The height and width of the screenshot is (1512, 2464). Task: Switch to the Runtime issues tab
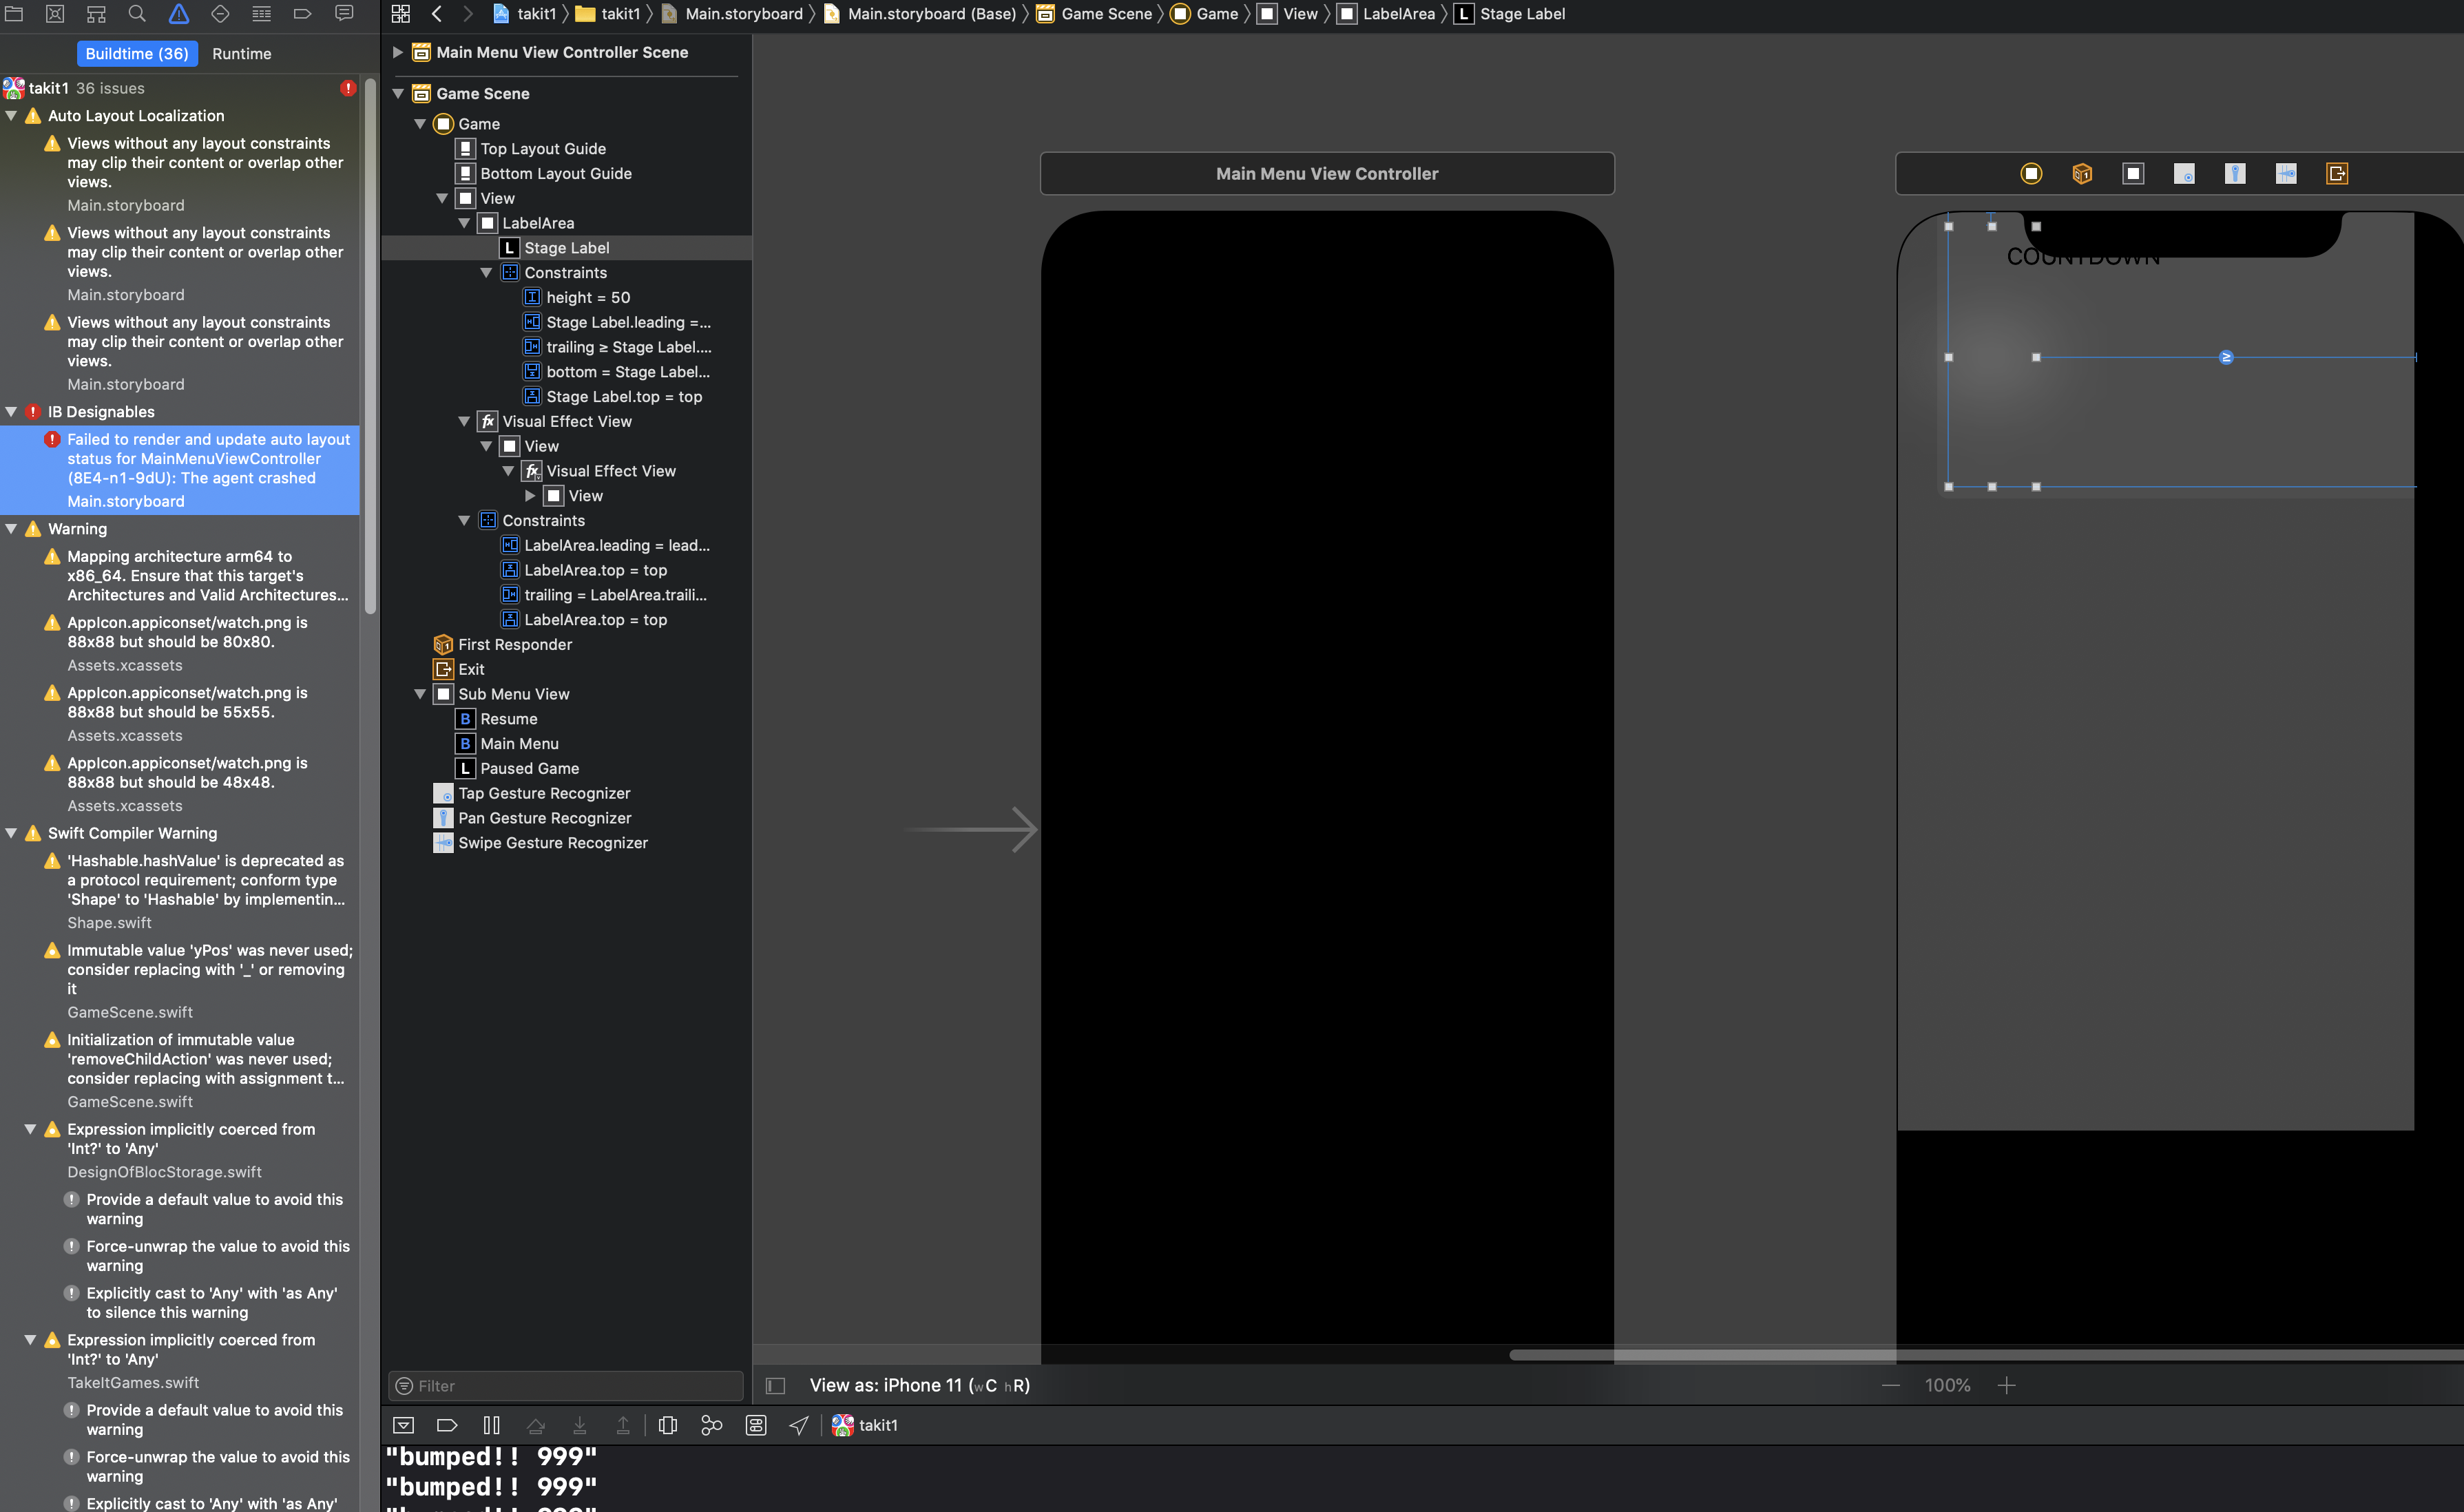click(x=241, y=54)
